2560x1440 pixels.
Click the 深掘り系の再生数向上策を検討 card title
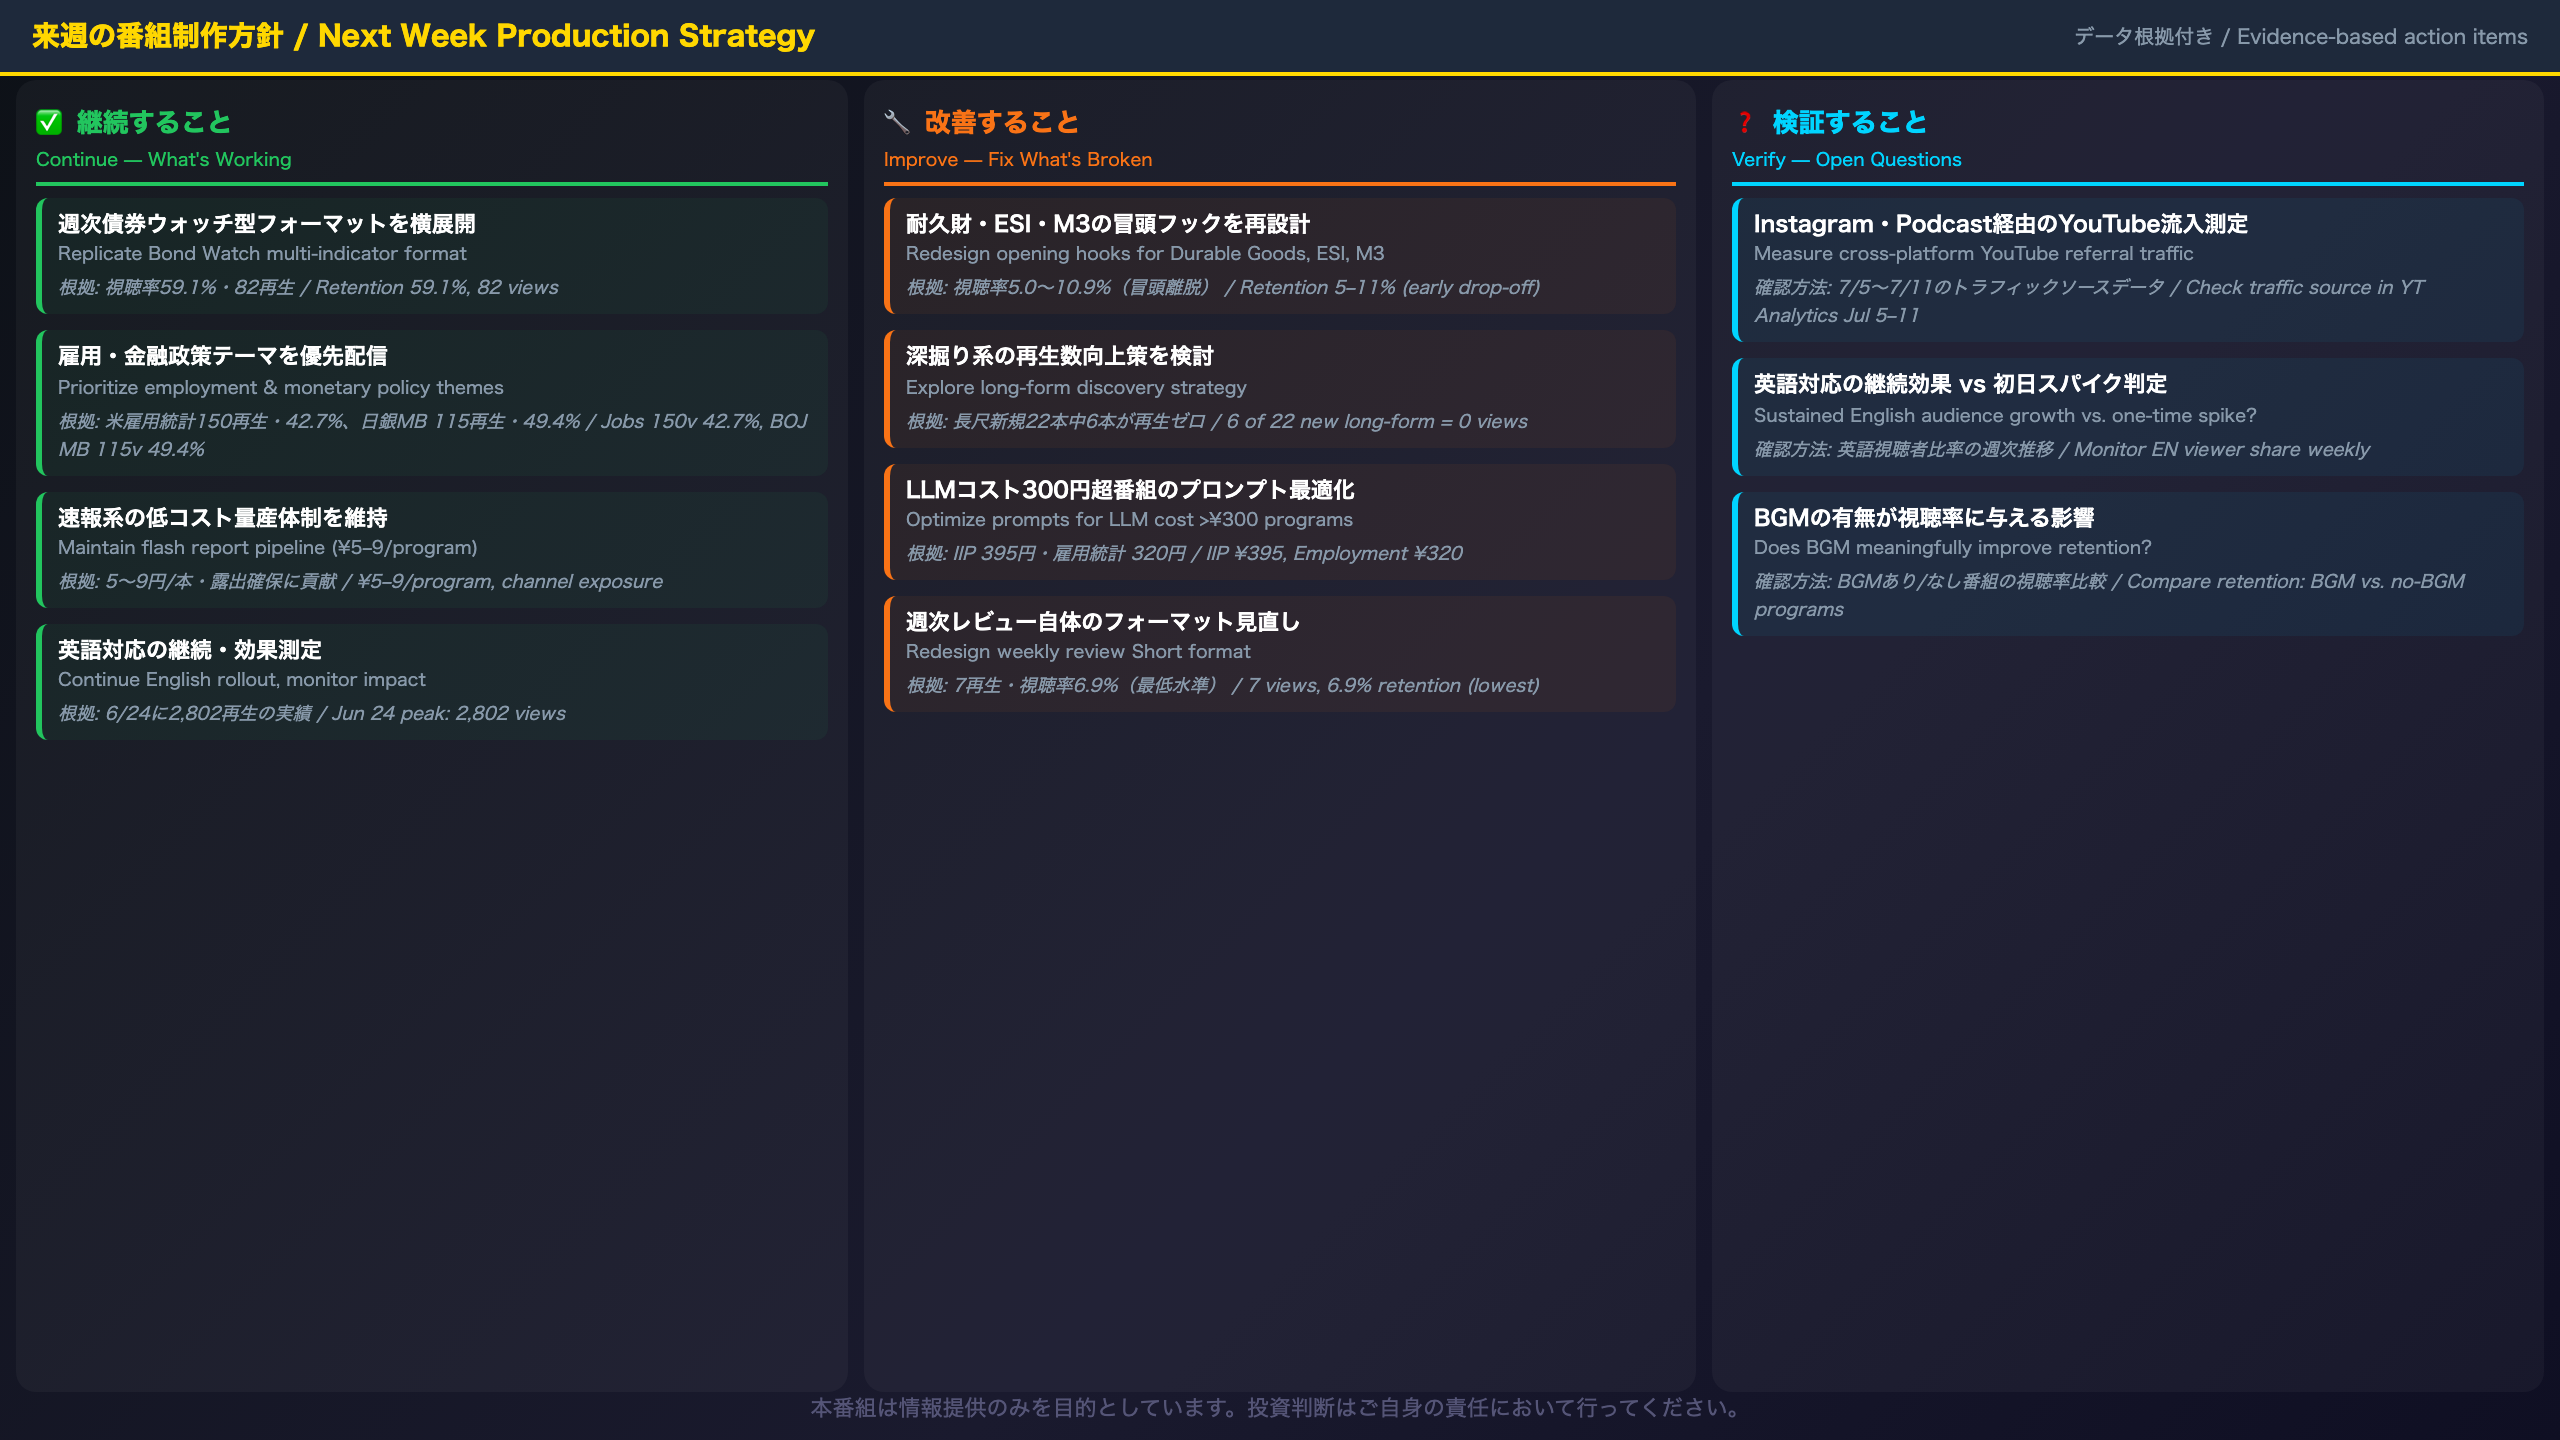tap(1060, 356)
